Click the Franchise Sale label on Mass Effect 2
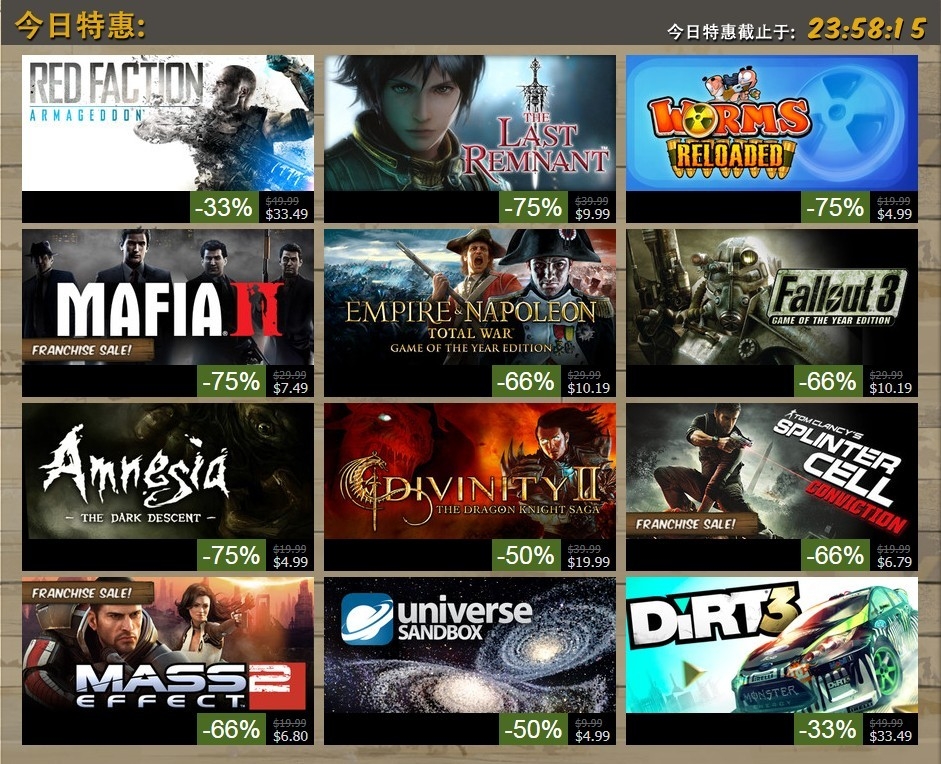Image resolution: width=941 pixels, height=764 pixels. pos(82,593)
